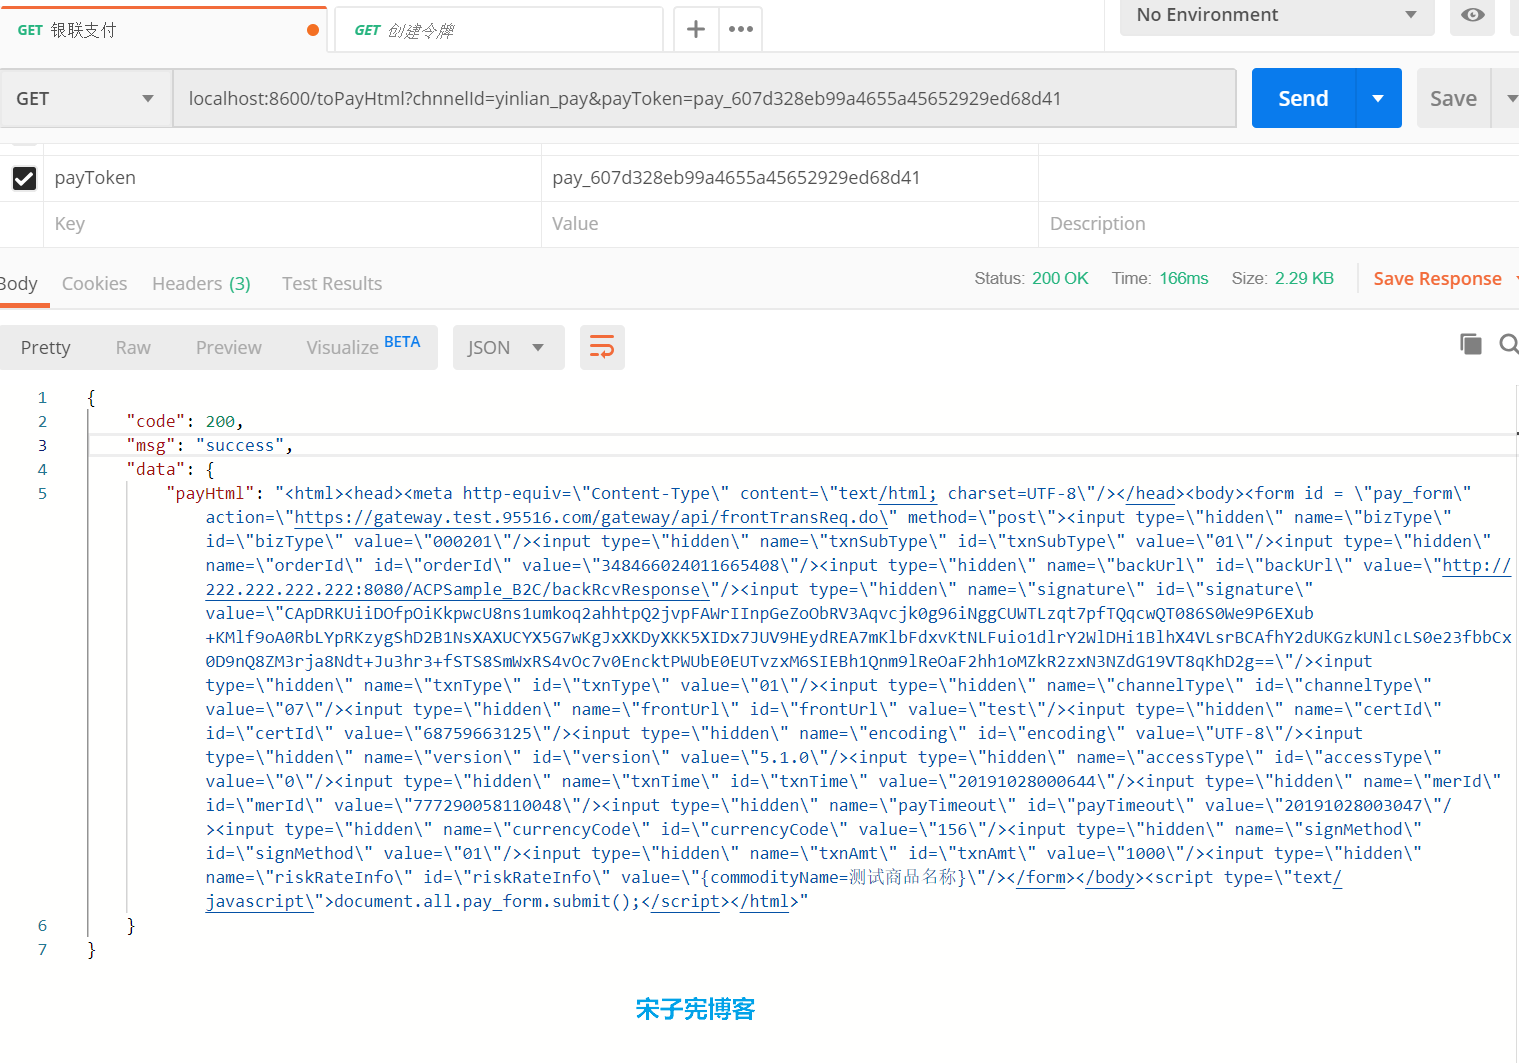Open the response Cookies tab
The width and height of the screenshot is (1519, 1063).
[94, 283]
